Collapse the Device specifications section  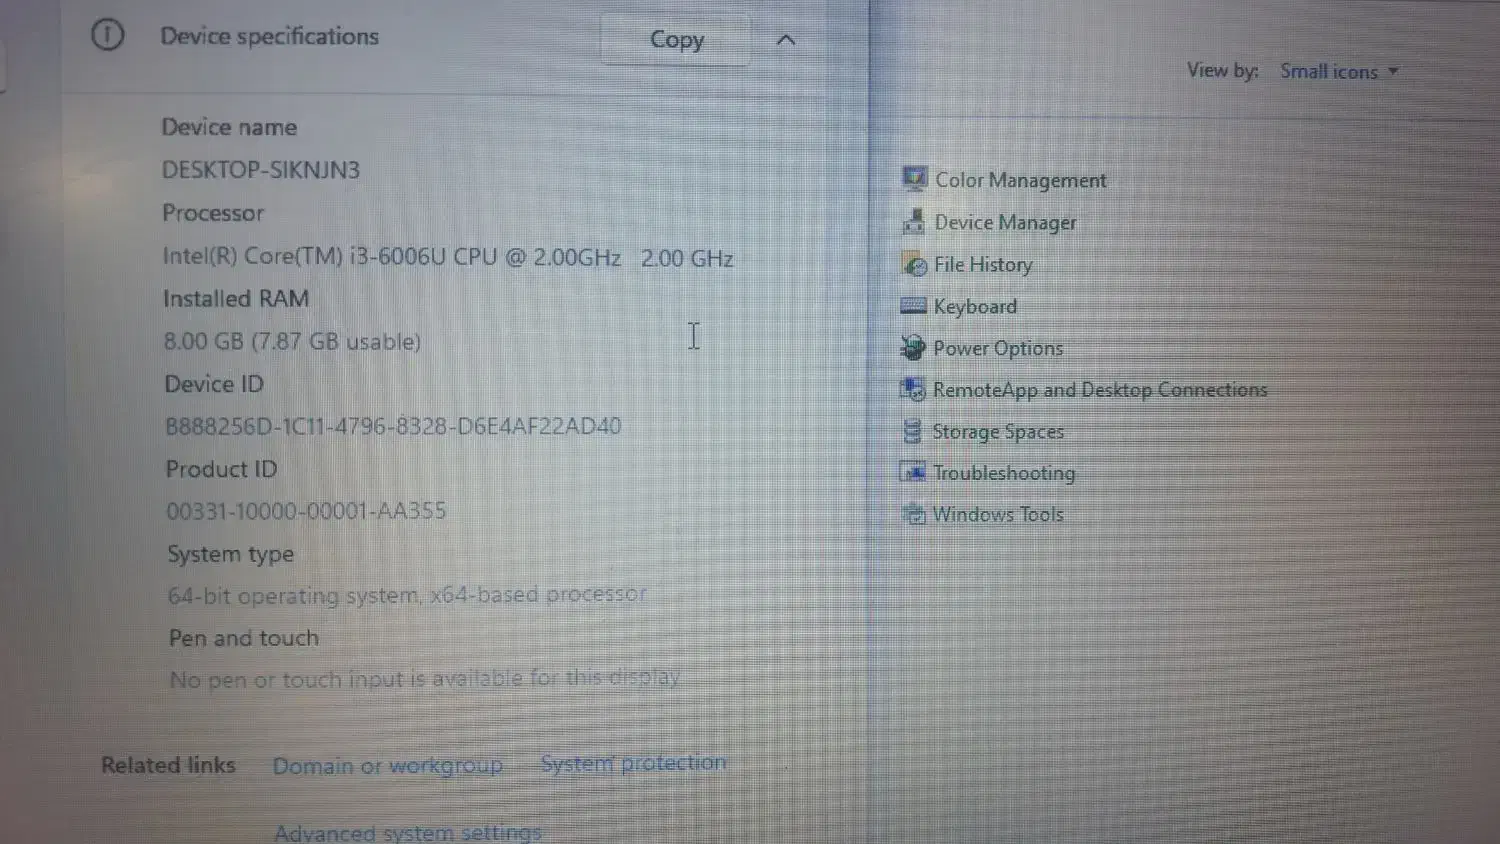point(786,40)
